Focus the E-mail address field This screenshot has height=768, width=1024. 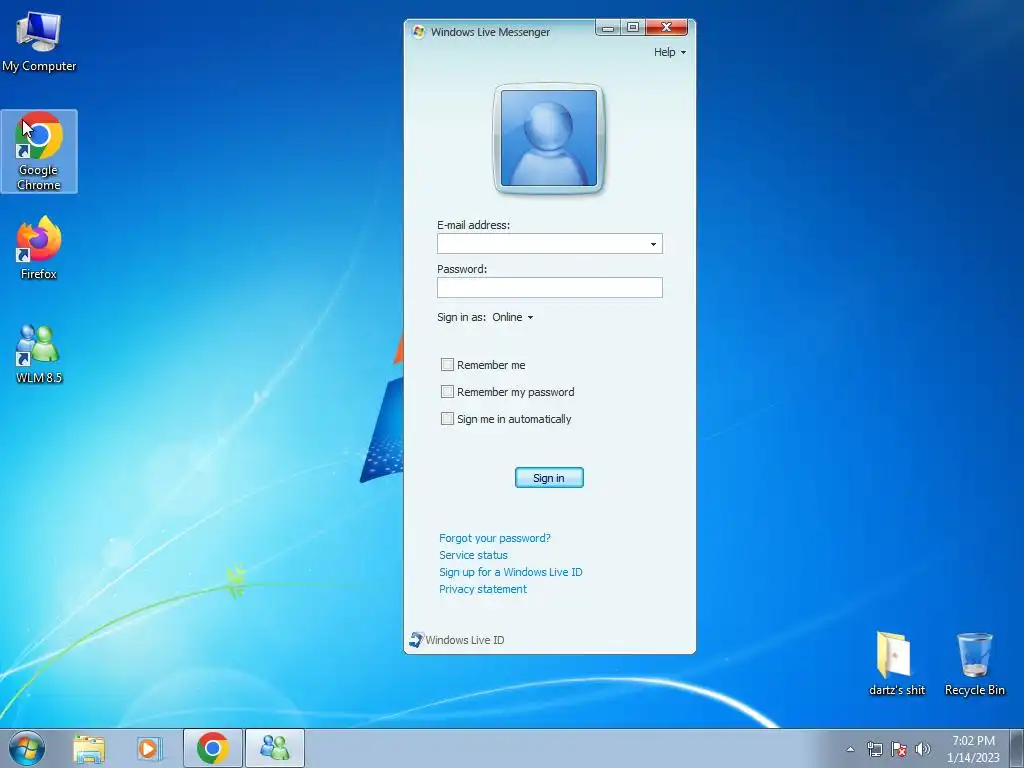(x=550, y=244)
